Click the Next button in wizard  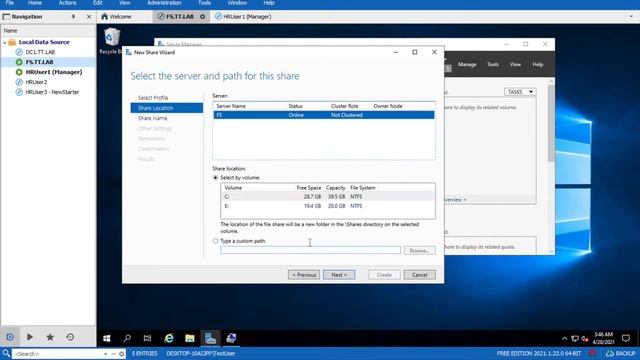339,275
